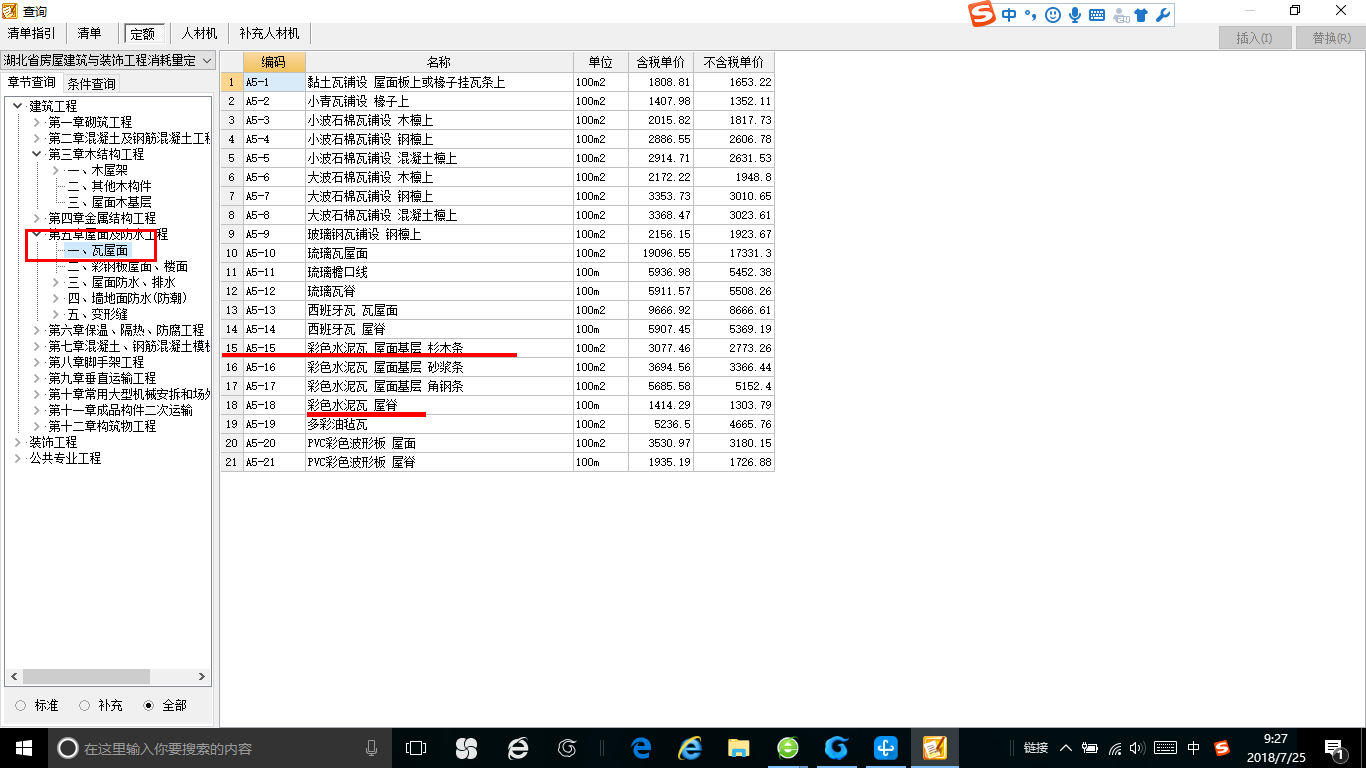This screenshot has height=768, width=1366.
Task: Select row A5-18 彩色水泥瓦 屋脊
Action: pyautogui.click(x=497, y=405)
